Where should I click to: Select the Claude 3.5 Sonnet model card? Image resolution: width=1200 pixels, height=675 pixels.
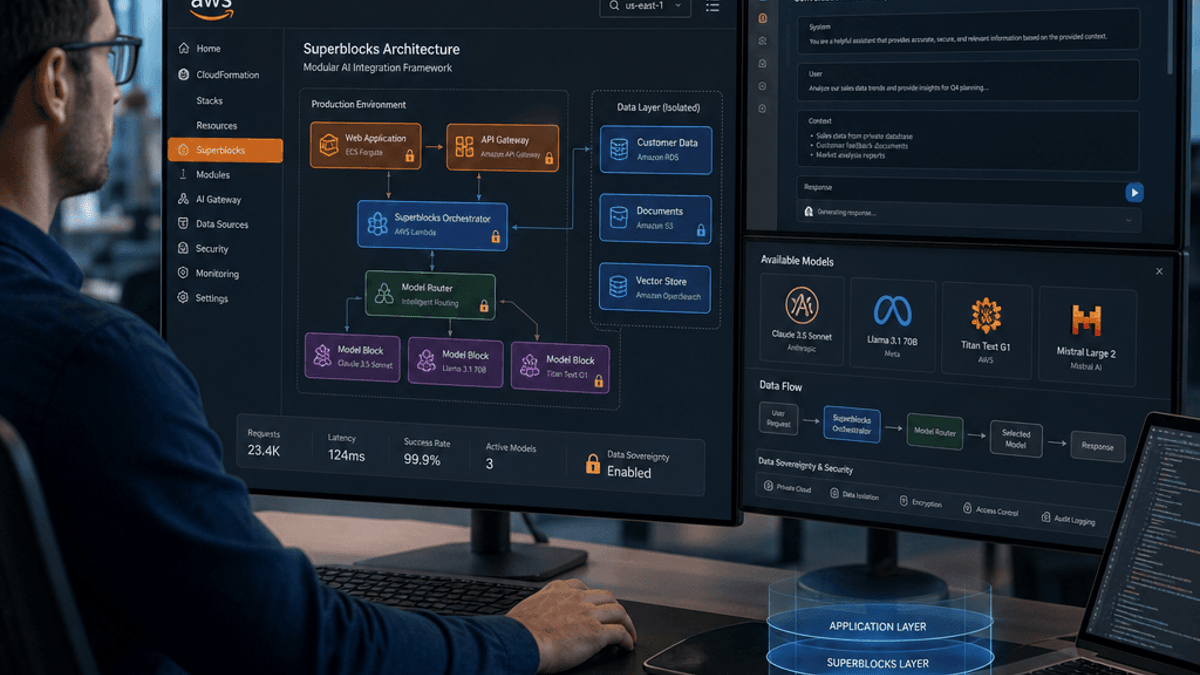[x=802, y=319]
